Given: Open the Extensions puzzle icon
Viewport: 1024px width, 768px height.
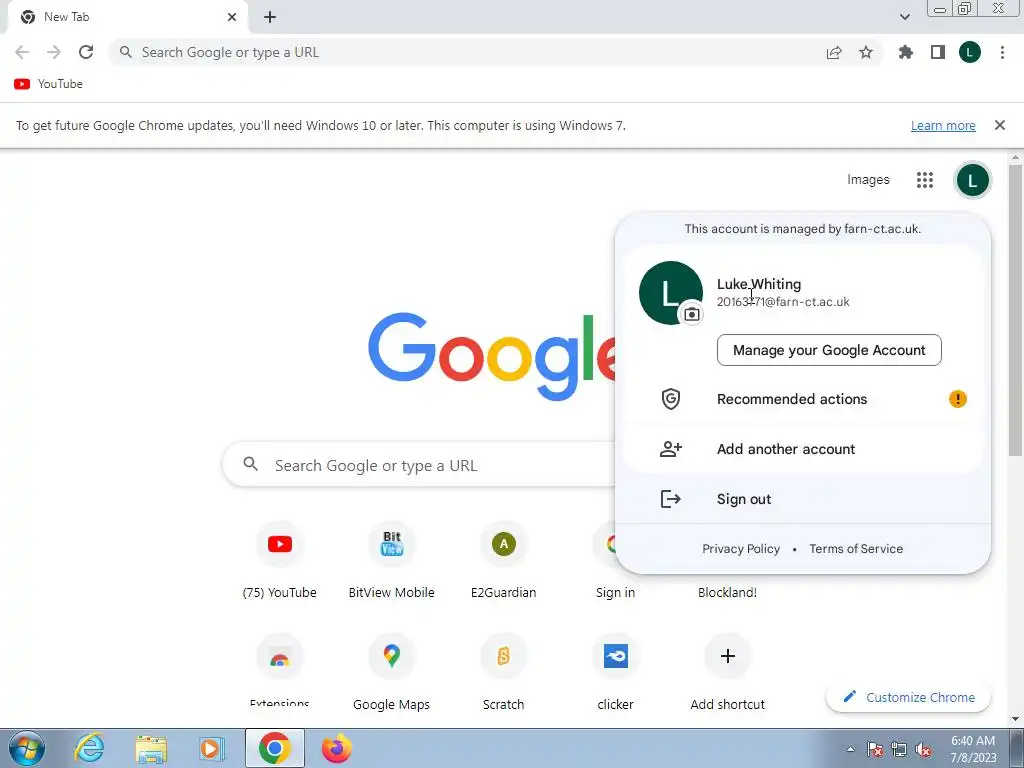Looking at the screenshot, I should point(906,52).
